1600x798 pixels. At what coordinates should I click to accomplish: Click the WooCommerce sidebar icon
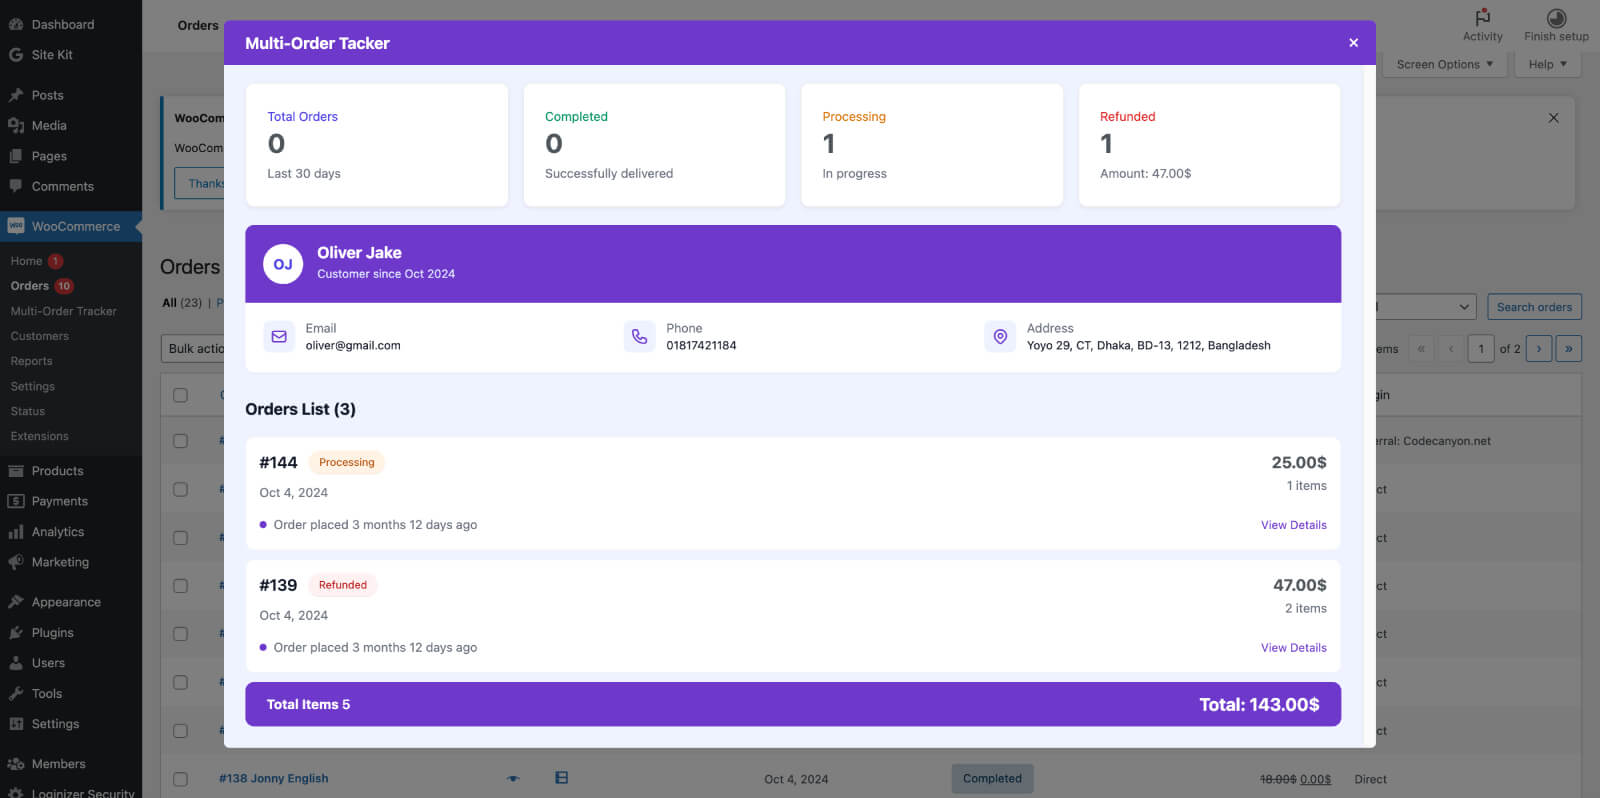coord(16,226)
